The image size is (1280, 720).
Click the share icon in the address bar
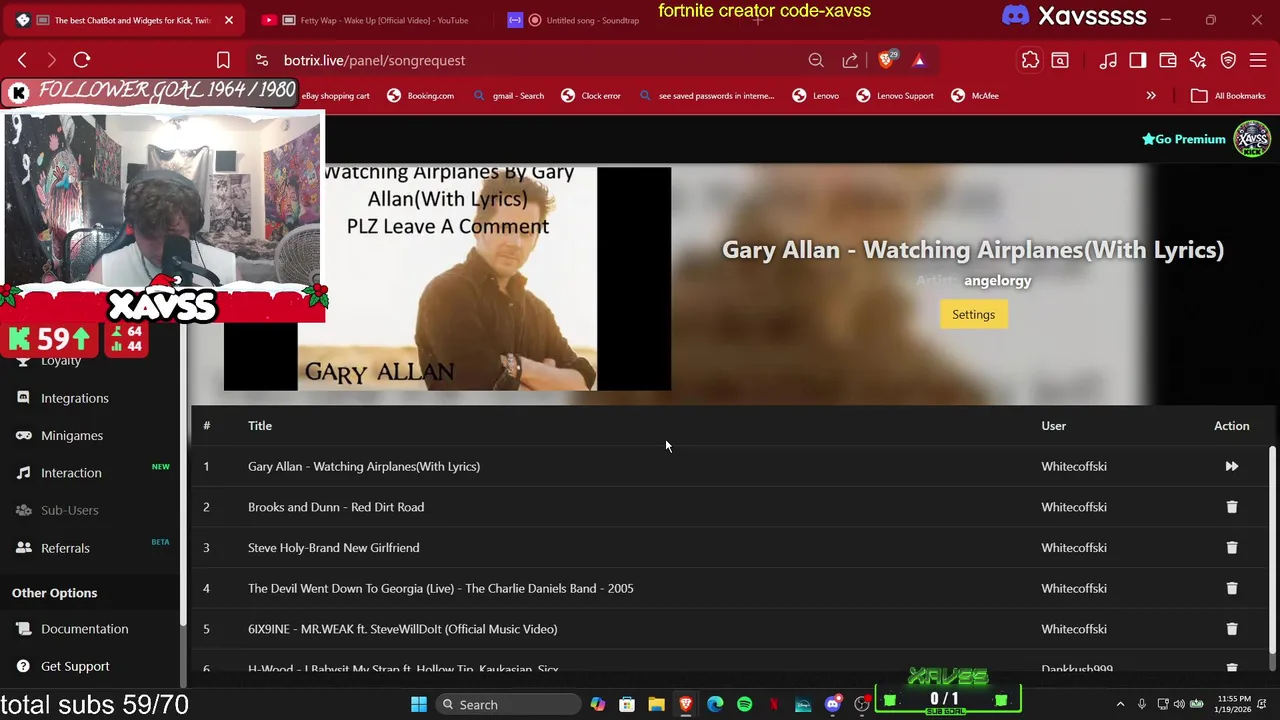pyautogui.click(x=850, y=60)
